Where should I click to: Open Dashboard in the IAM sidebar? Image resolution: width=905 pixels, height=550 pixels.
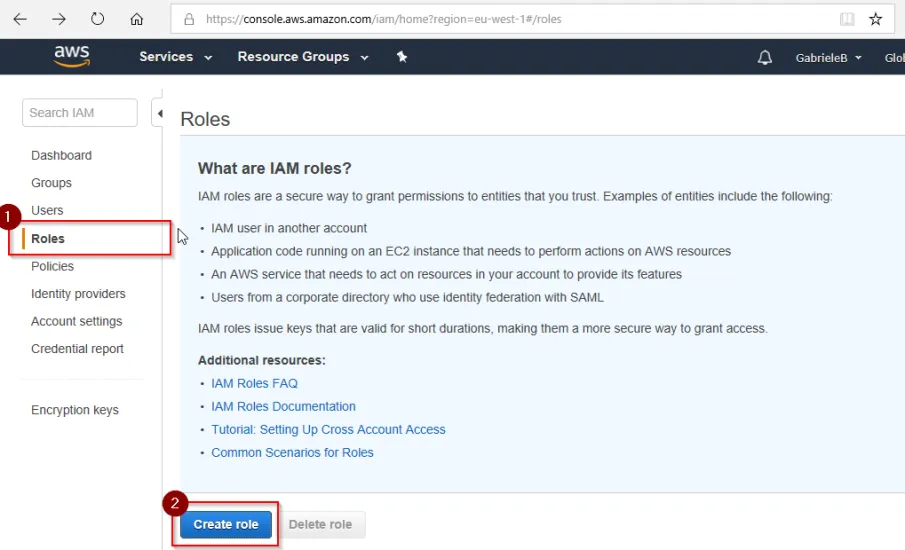click(61, 155)
